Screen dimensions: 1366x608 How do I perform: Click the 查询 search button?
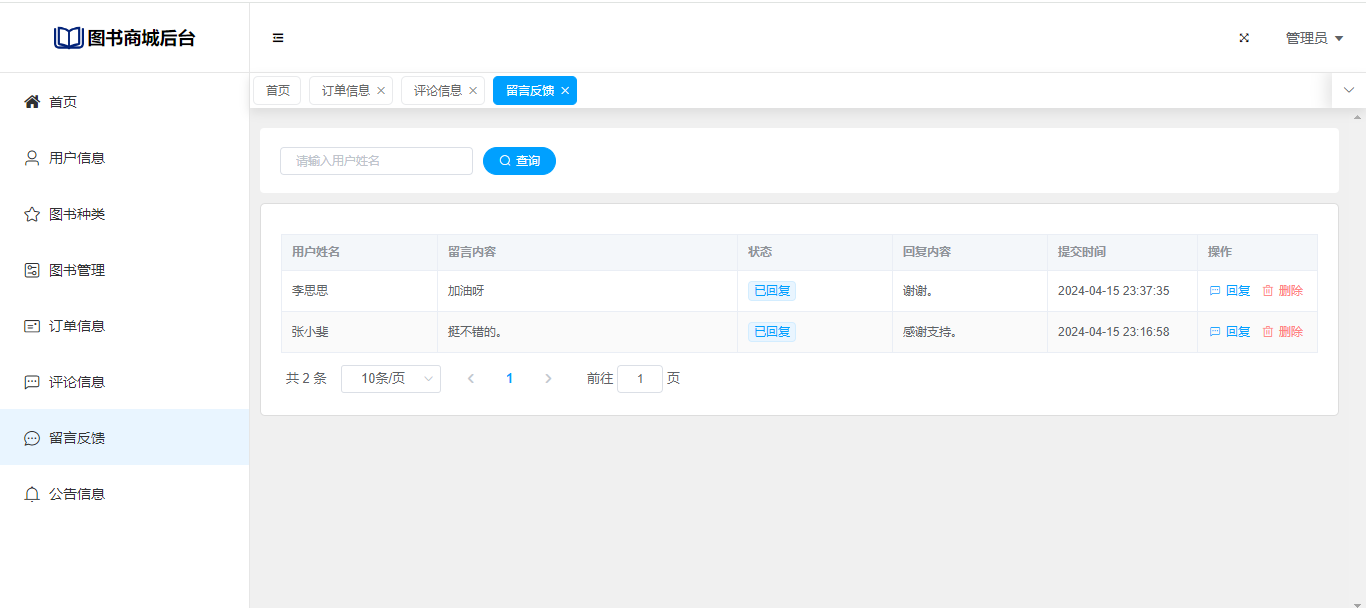[x=519, y=161]
